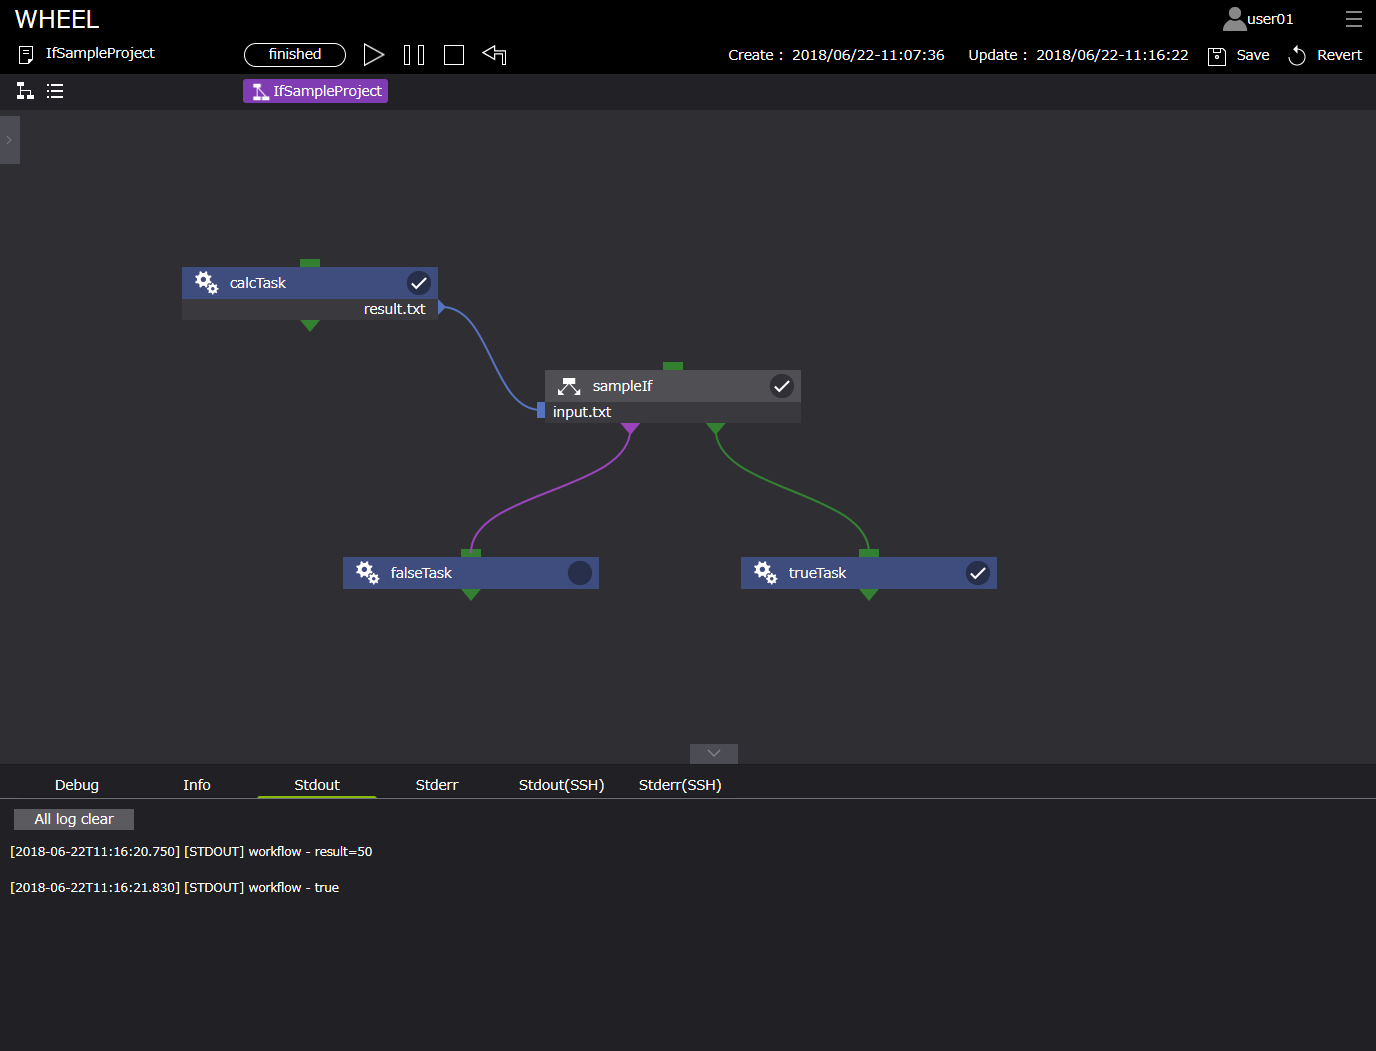Open the Stderr log tab

pos(437,785)
